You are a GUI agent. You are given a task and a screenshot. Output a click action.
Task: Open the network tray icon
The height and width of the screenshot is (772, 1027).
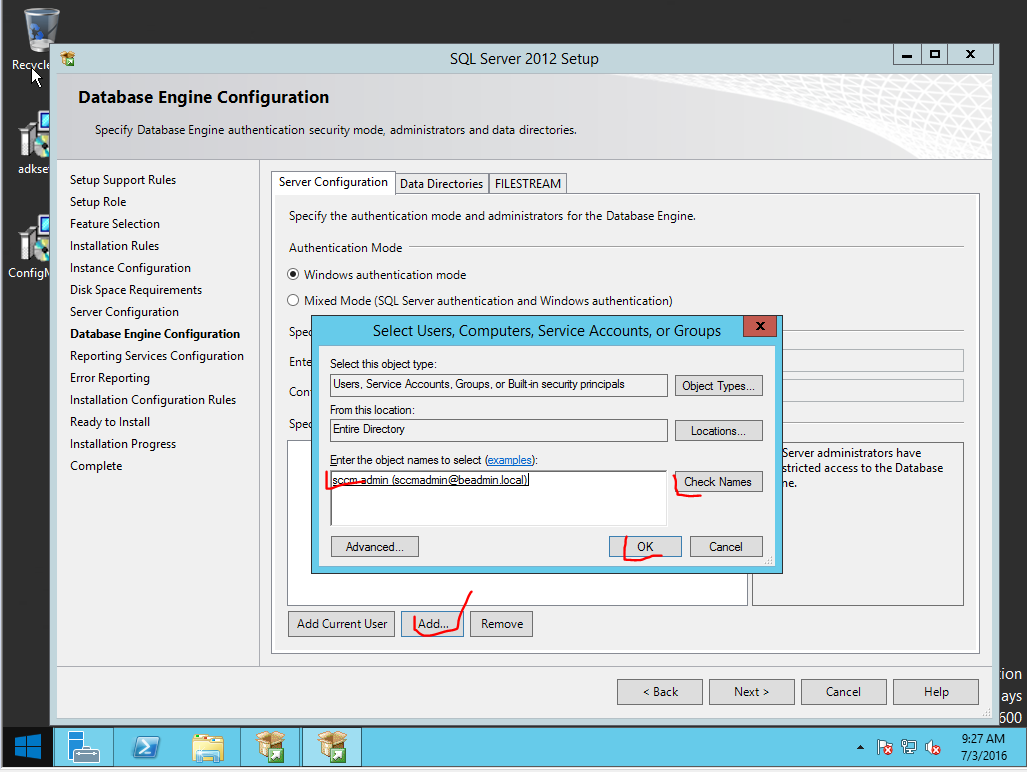[908, 747]
